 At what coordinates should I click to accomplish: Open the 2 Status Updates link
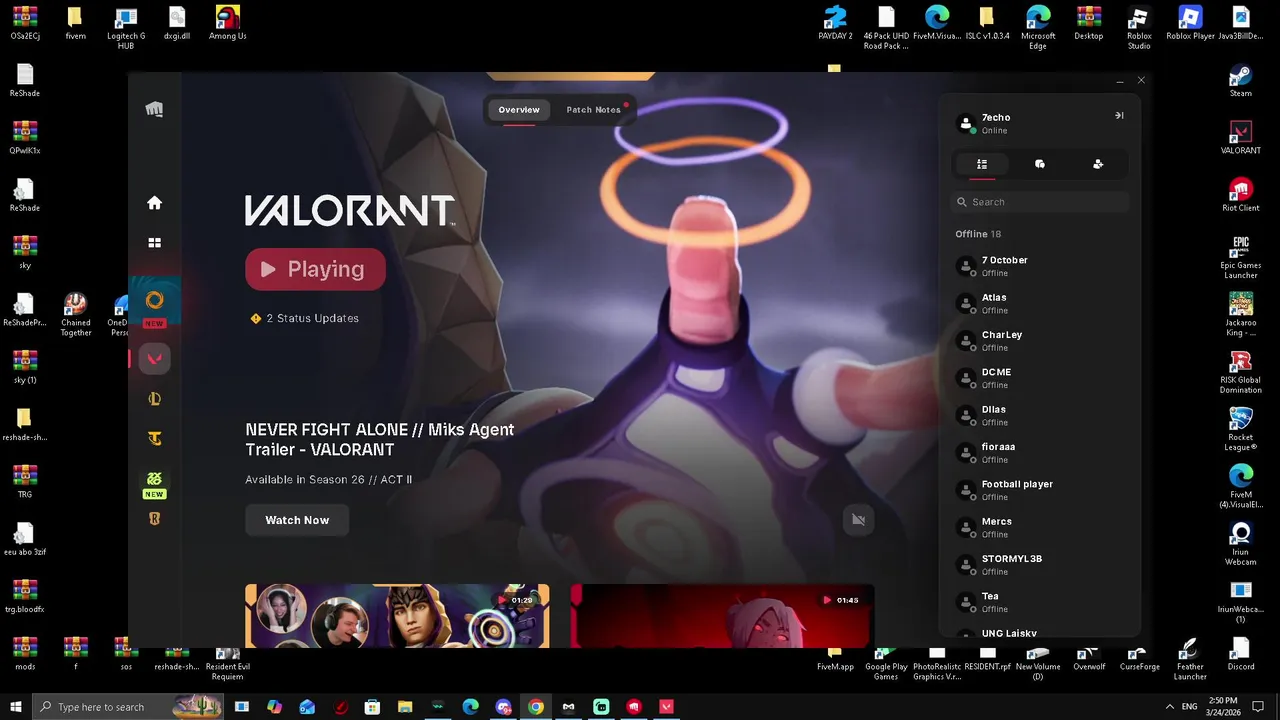[304, 318]
